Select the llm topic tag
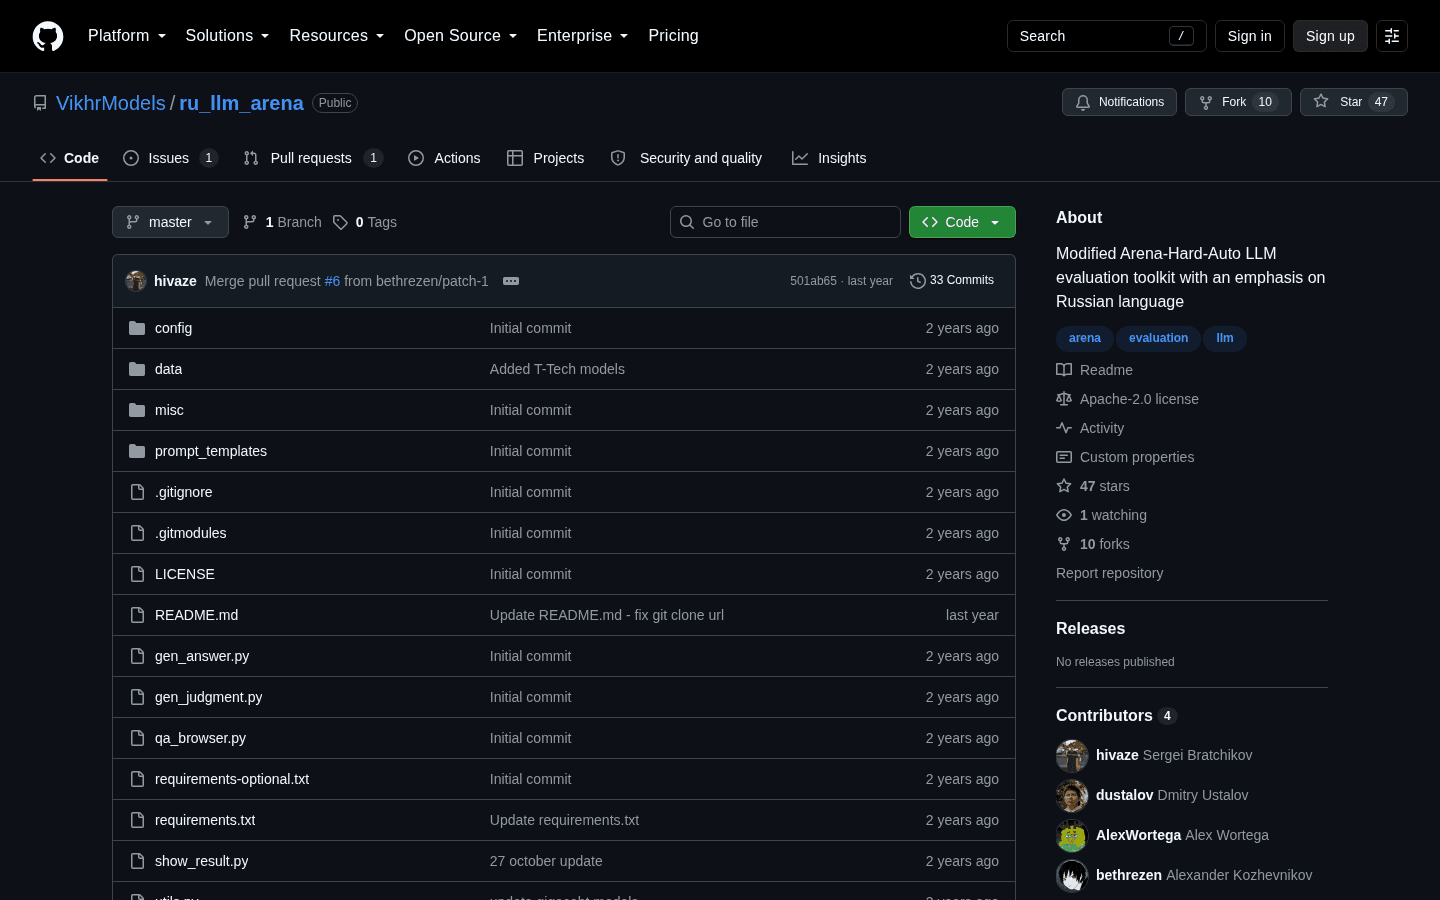The height and width of the screenshot is (900, 1440). [1225, 338]
